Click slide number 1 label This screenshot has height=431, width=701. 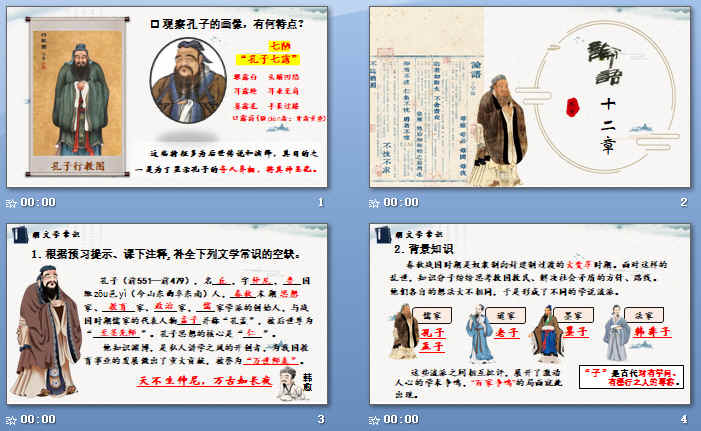321,202
